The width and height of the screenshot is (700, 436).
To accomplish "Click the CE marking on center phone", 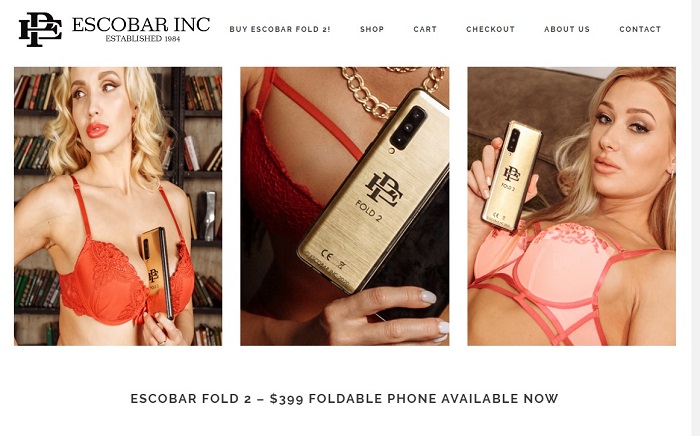I will pyautogui.click(x=327, y=256).
